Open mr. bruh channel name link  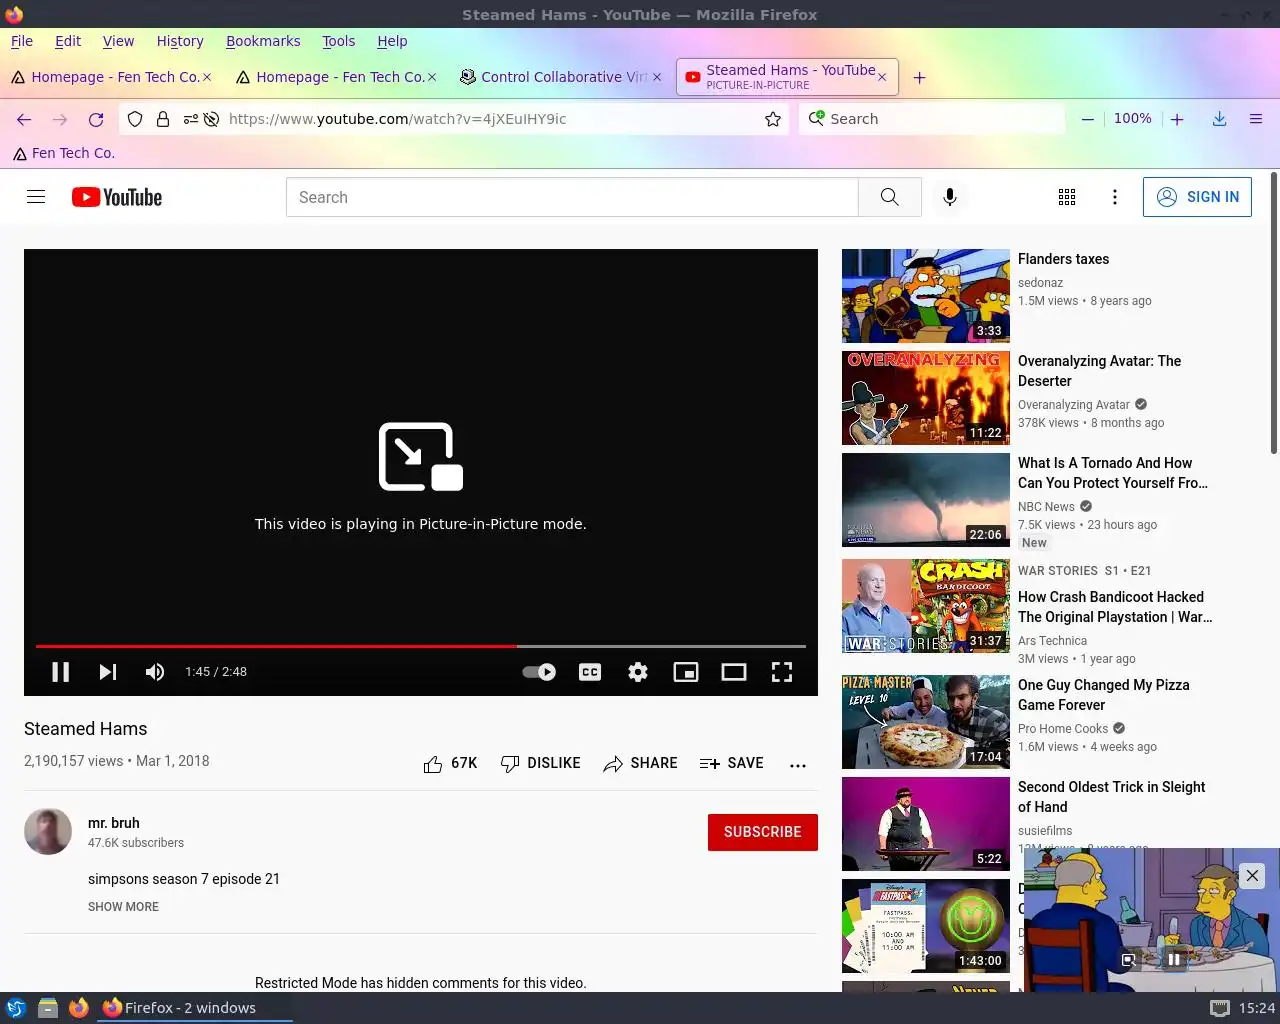click(x=113, y=823)
